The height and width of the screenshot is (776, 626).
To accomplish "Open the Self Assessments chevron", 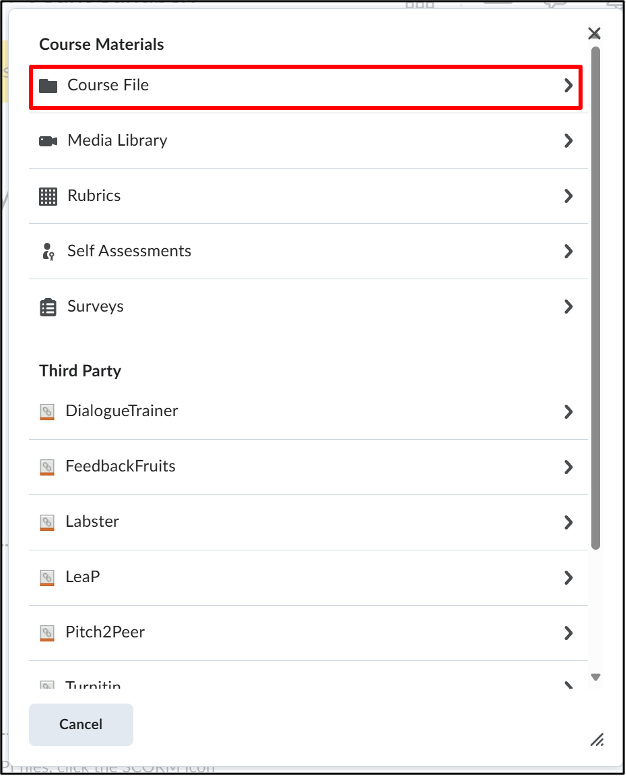I will (x=568, y=251).
